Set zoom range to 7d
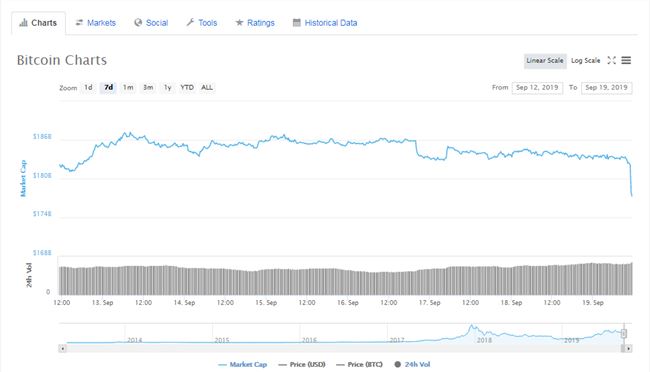The width and height of the screenshot is (650, 372). pos(109,88)
